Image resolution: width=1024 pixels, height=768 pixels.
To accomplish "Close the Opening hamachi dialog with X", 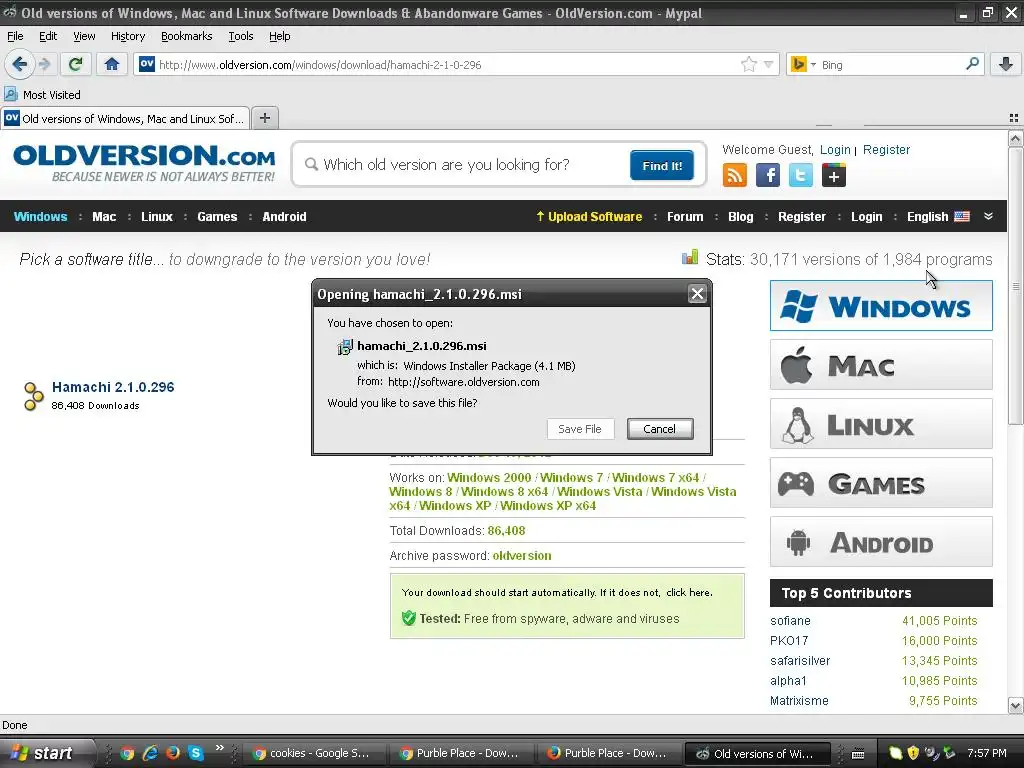I will [697, 294].
